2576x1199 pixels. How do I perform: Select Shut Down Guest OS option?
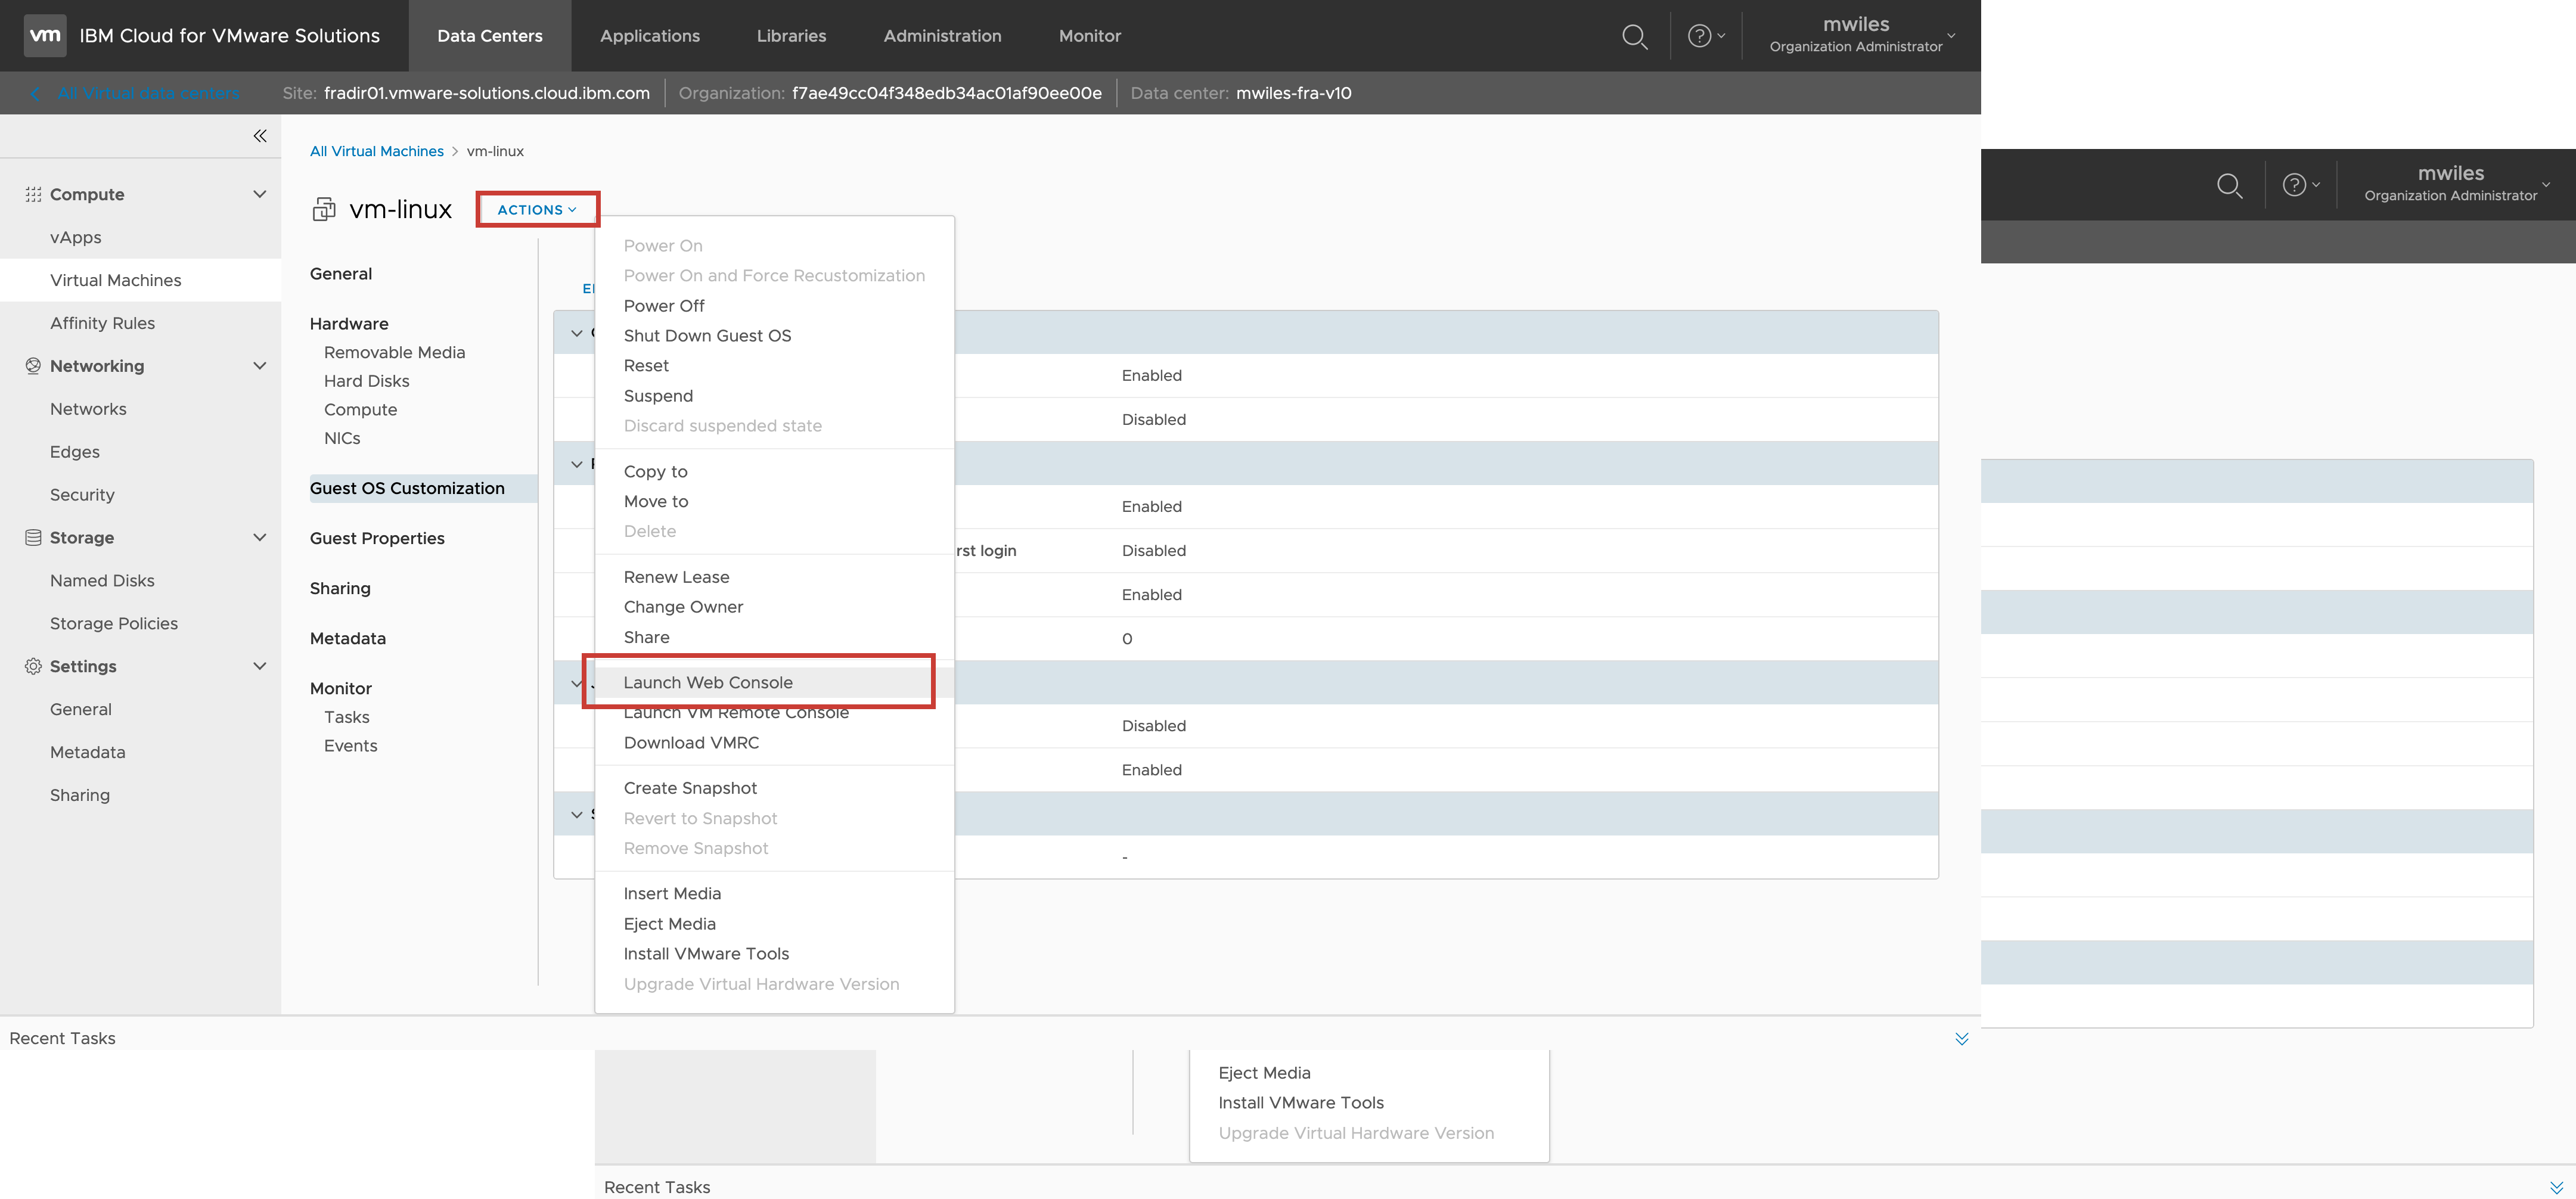click(707, 336)
